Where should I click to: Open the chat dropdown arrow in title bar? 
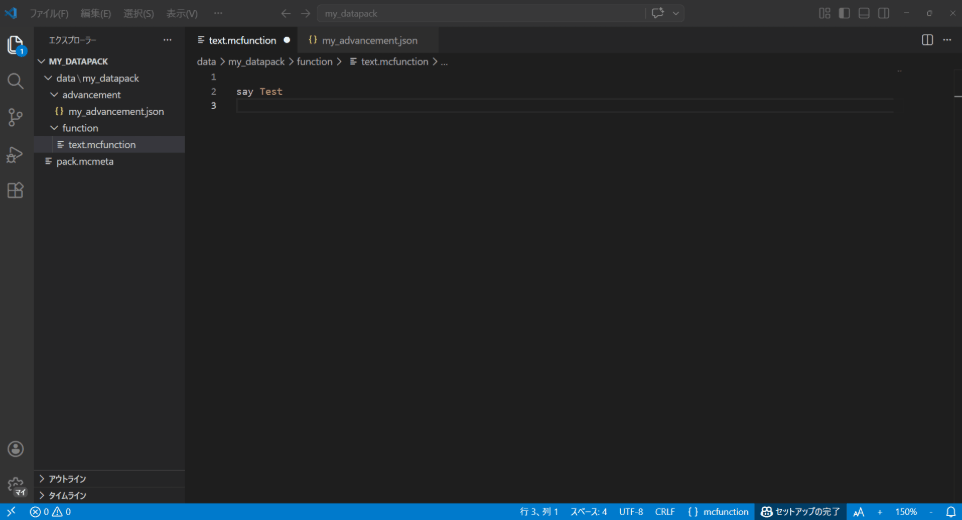(x=675, y=13)
